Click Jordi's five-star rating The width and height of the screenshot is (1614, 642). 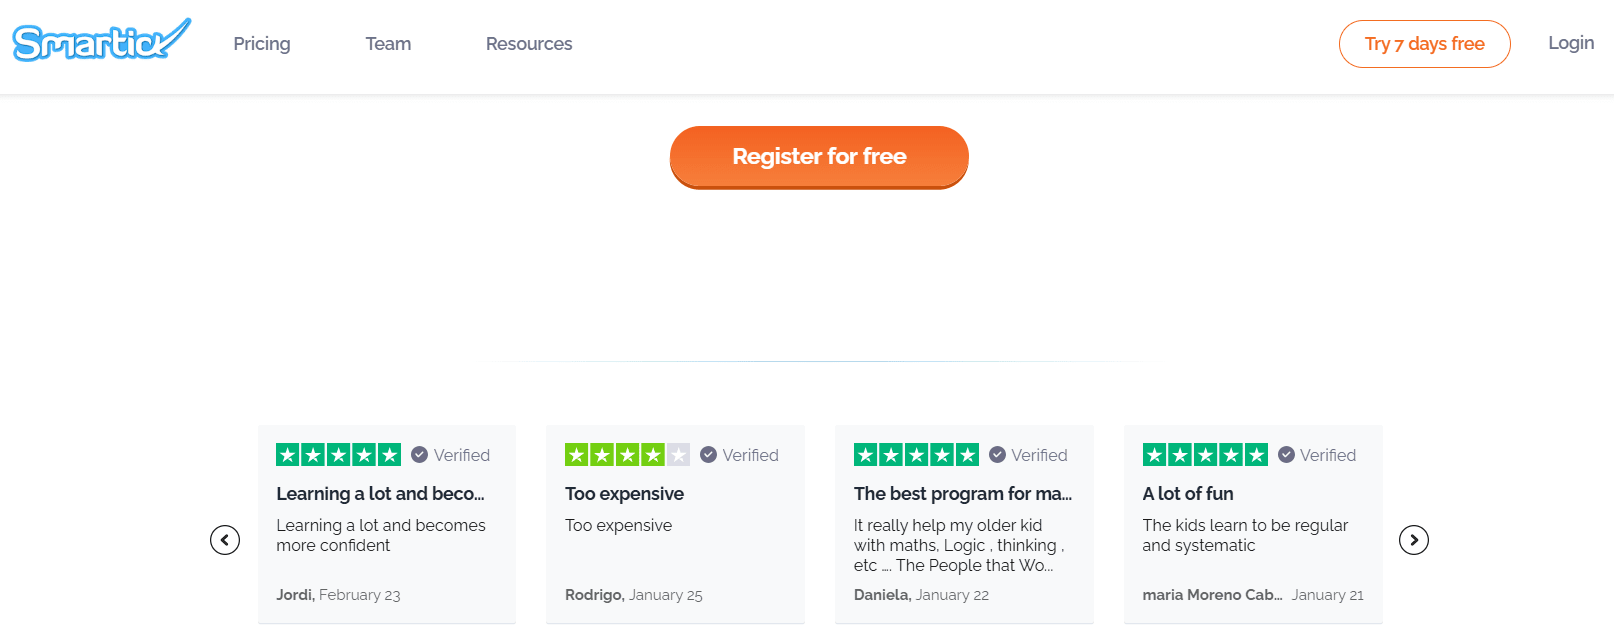[x=338, y=455]
